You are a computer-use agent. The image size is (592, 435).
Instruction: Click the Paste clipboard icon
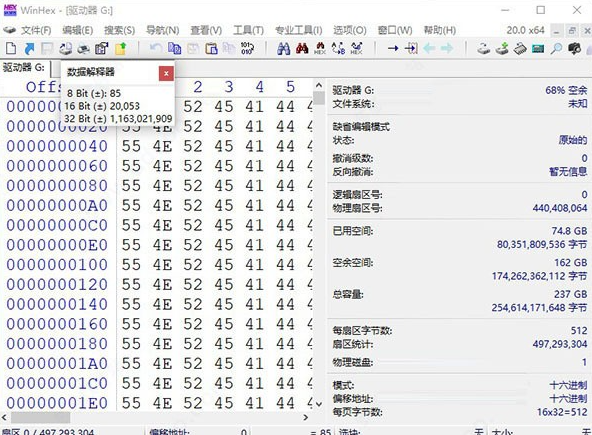coord(211,48)
